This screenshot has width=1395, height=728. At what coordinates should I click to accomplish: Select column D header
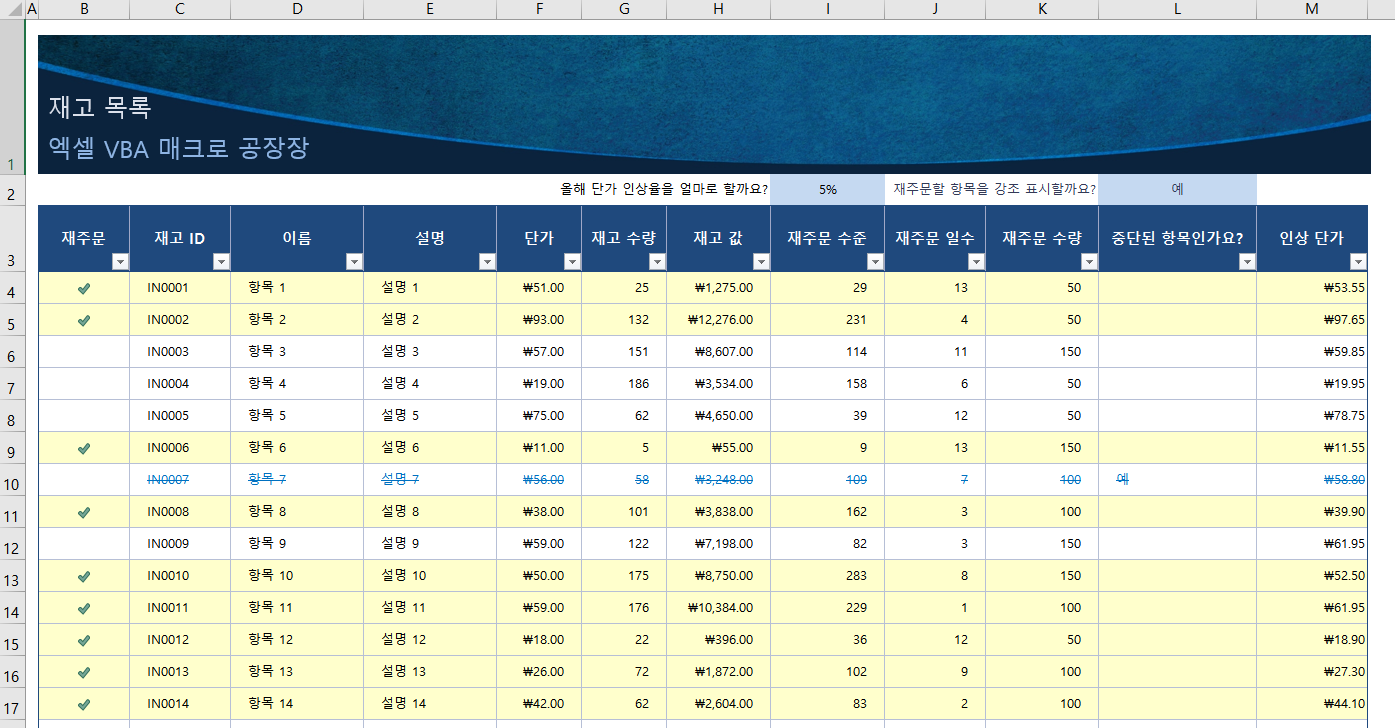297,9
